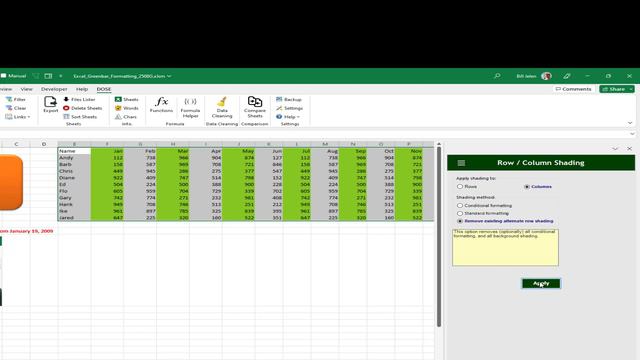
Task: Close the Row / Column Shading pane
Action: coord(629,149)
